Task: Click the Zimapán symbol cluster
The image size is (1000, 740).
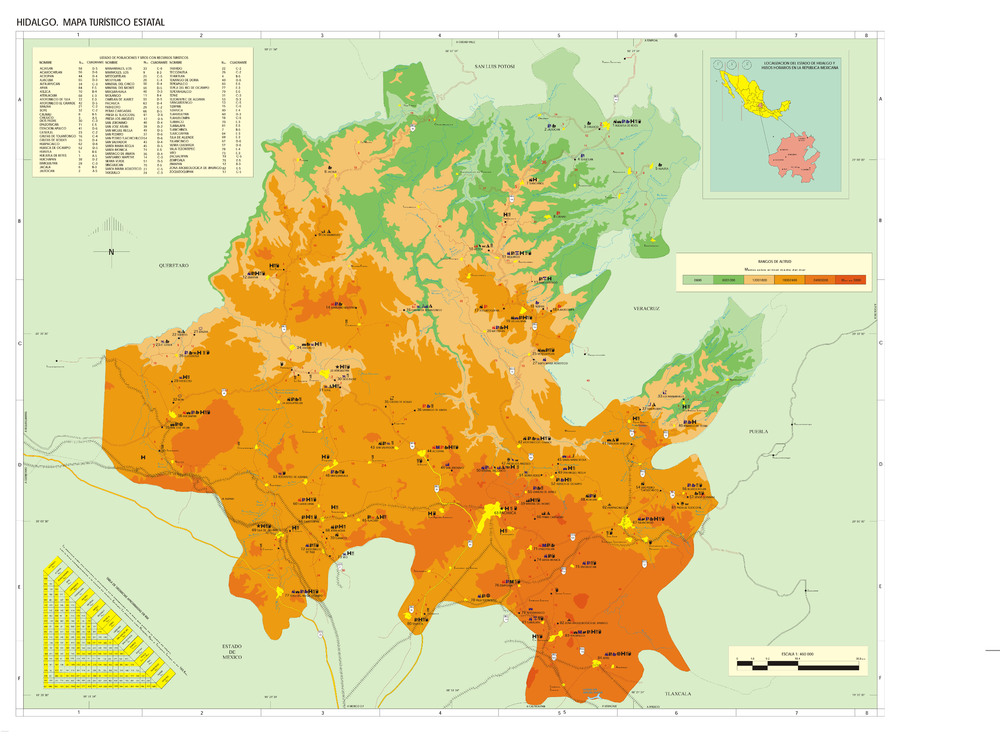Action: (x=256, y=273)
